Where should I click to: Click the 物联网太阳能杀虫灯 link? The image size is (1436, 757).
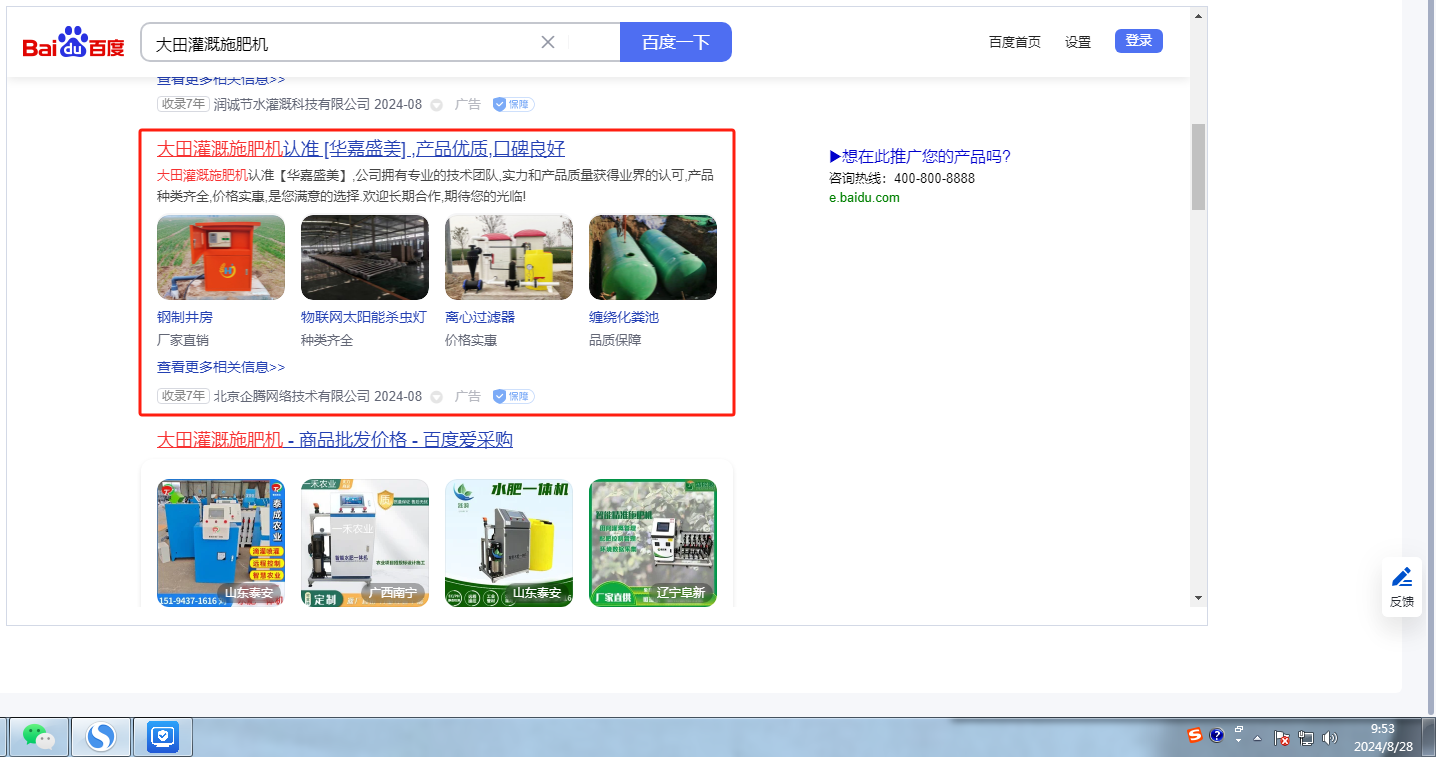pos(364,317)
